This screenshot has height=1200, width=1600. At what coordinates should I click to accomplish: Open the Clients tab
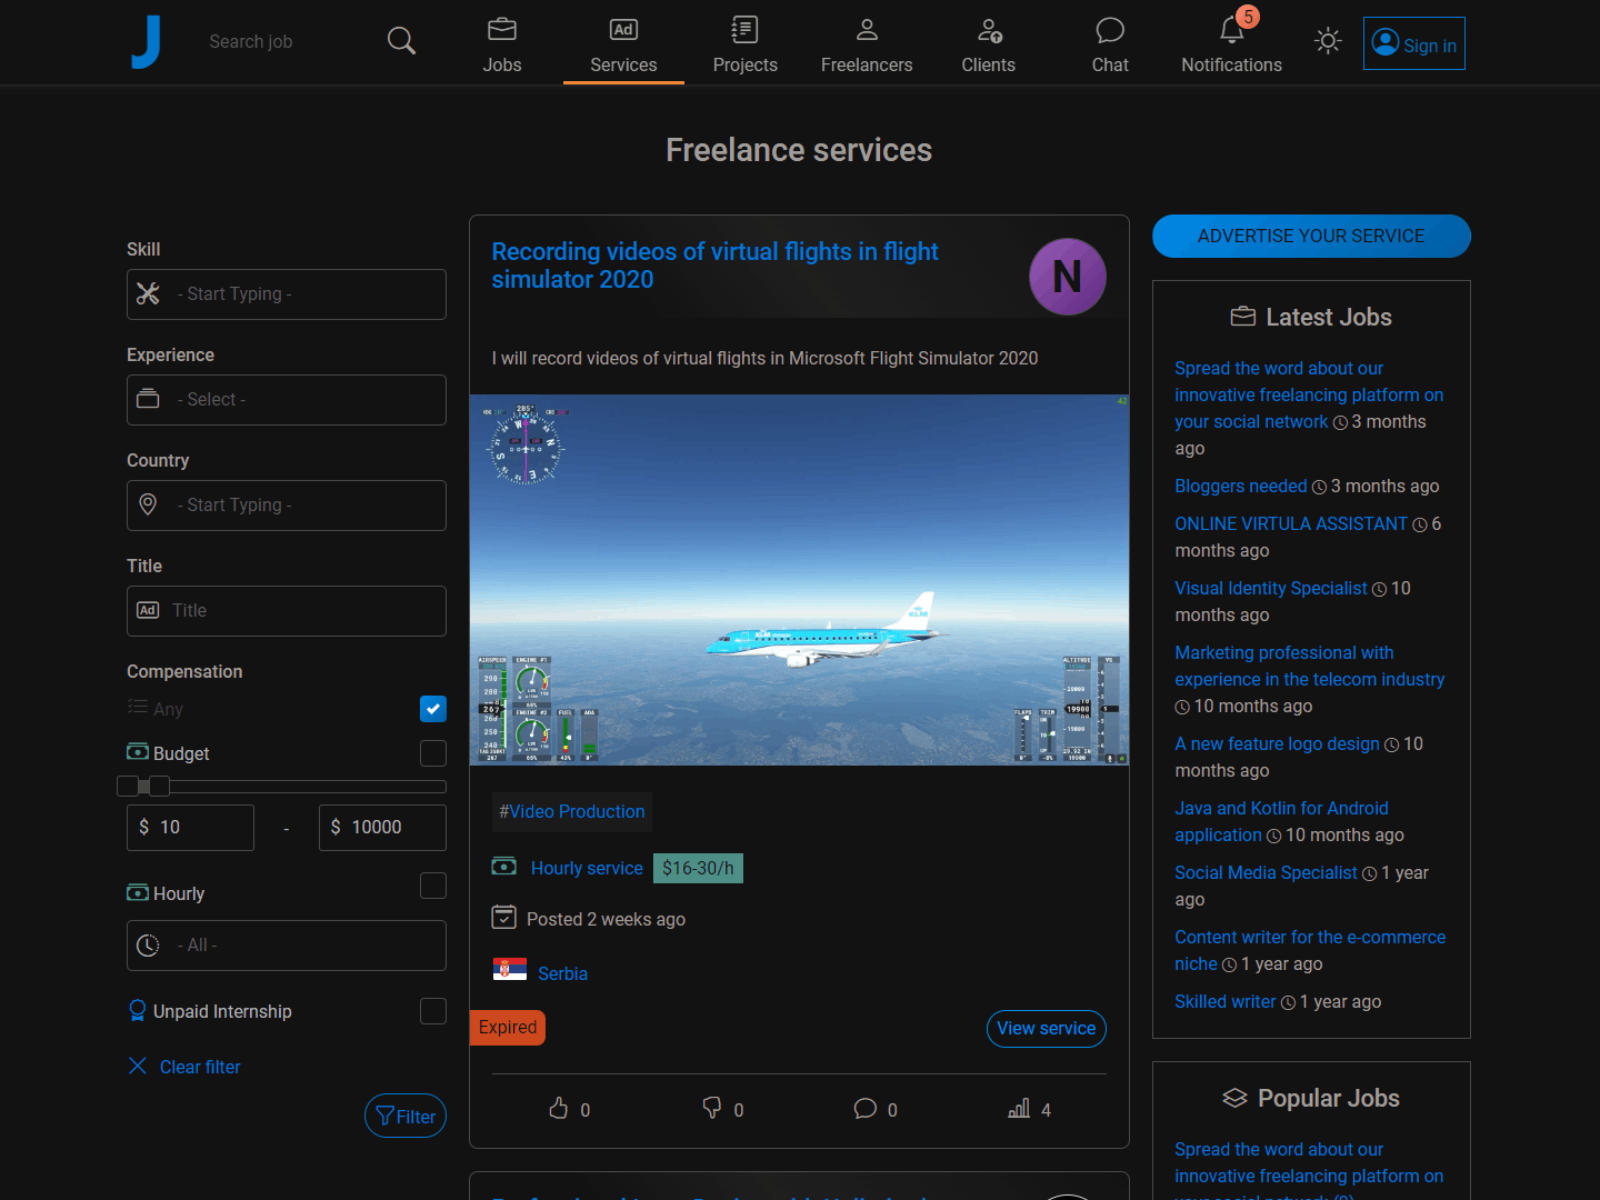click(988, 45)
